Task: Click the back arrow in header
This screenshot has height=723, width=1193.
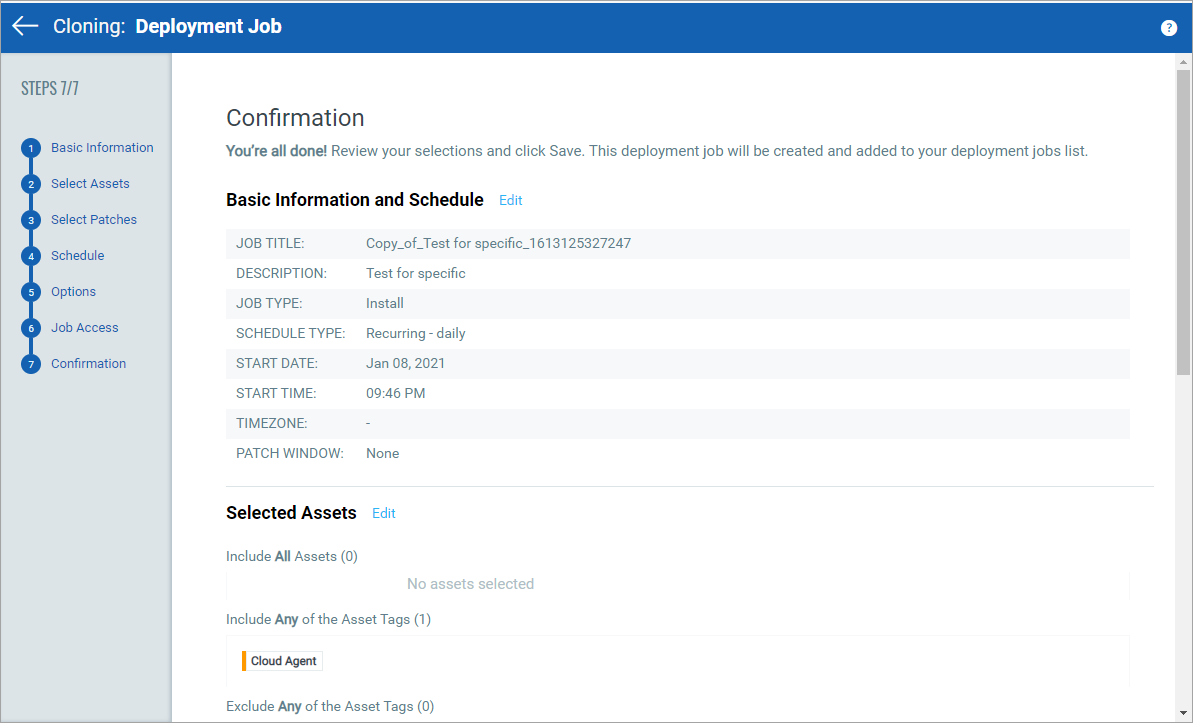Action: 25,27
